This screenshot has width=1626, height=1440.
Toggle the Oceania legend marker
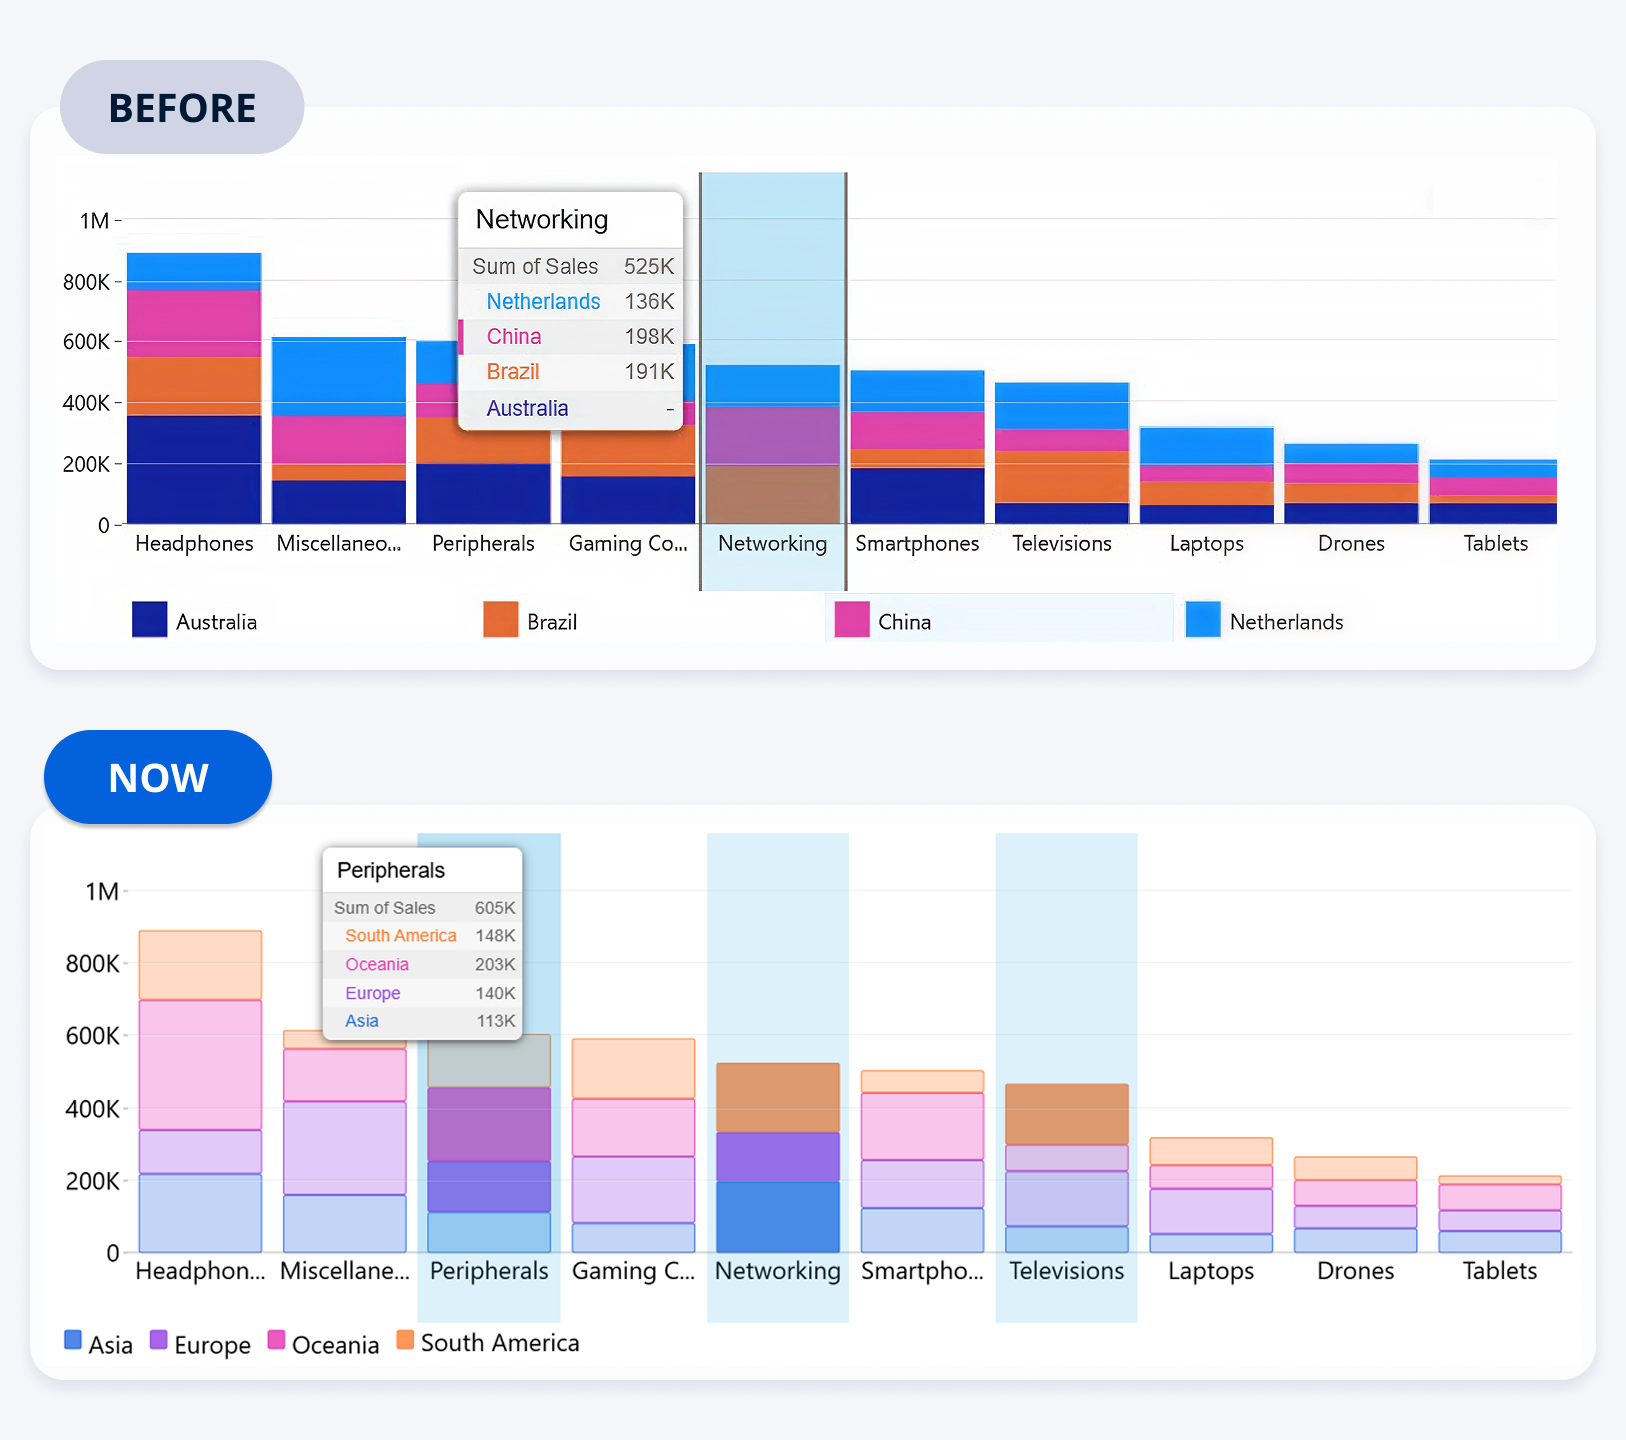point(277,1340)
